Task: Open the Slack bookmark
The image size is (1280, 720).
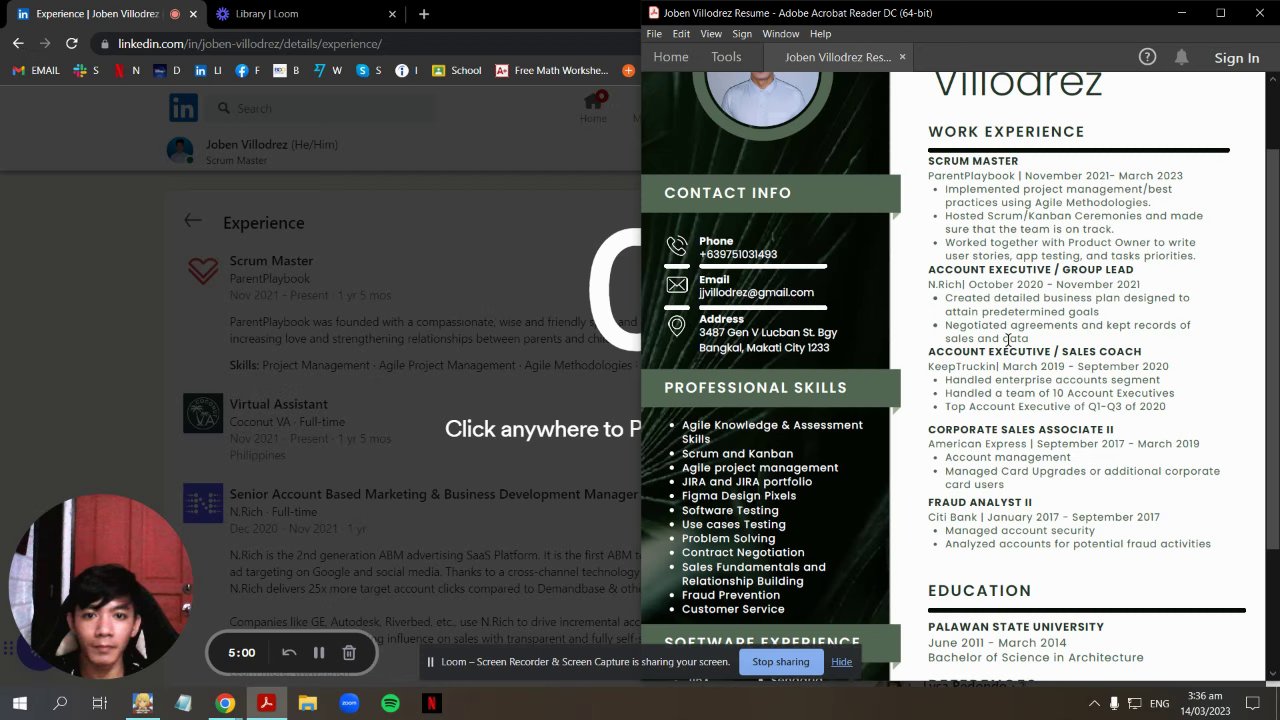Action: (x=86, y=70)
